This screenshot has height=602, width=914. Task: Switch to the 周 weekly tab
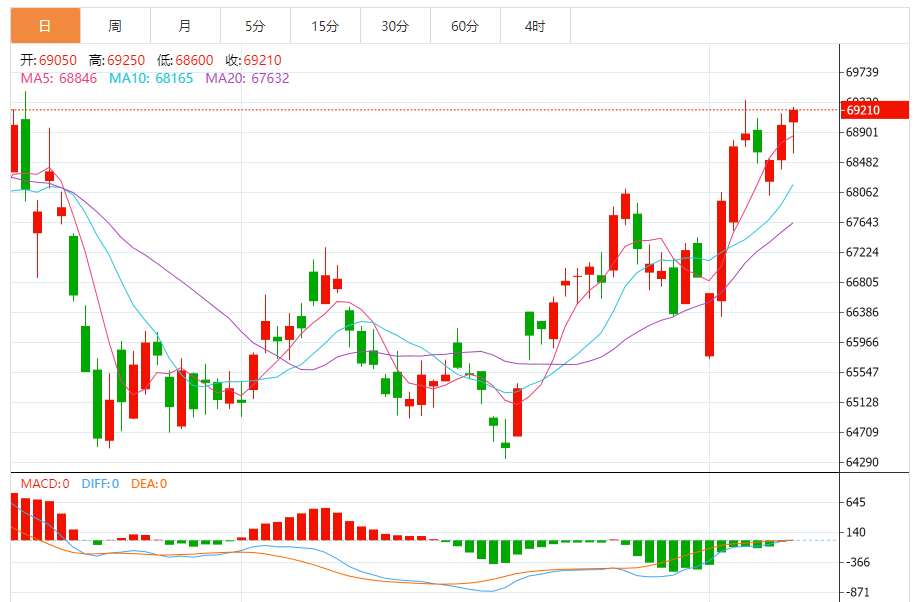tap(115, 26)
